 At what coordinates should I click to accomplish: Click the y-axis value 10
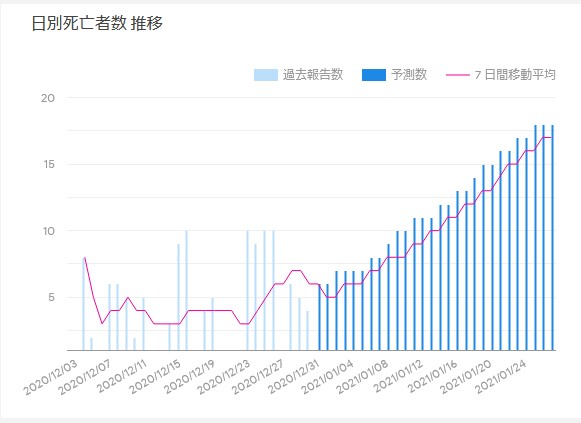(49, 231)
